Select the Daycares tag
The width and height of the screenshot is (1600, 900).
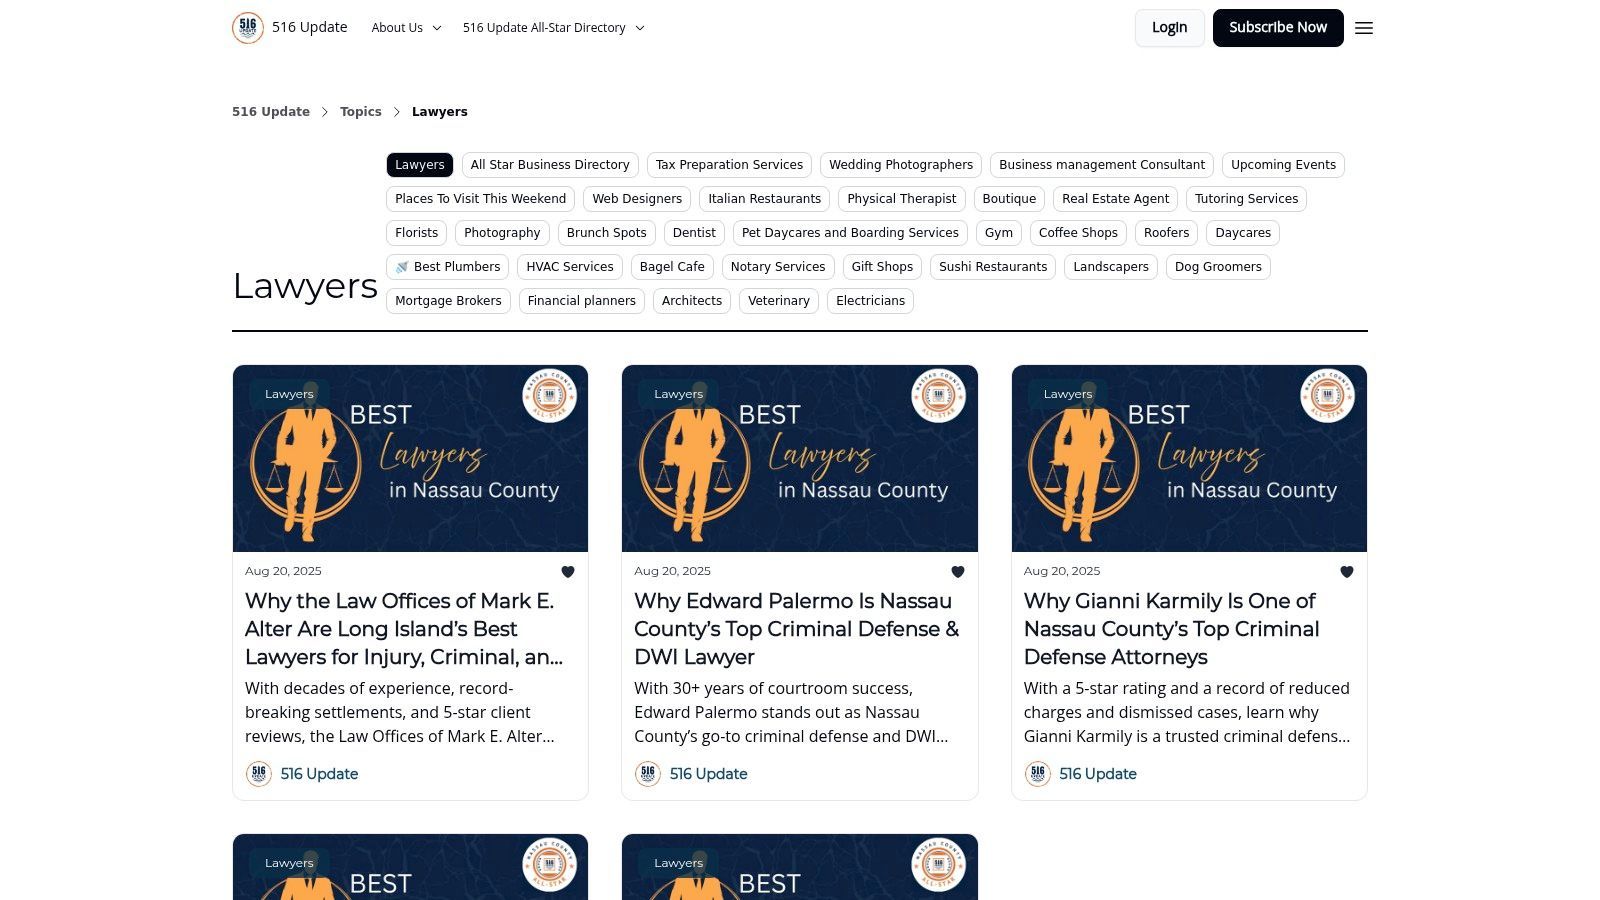[x=1243, y=233]
